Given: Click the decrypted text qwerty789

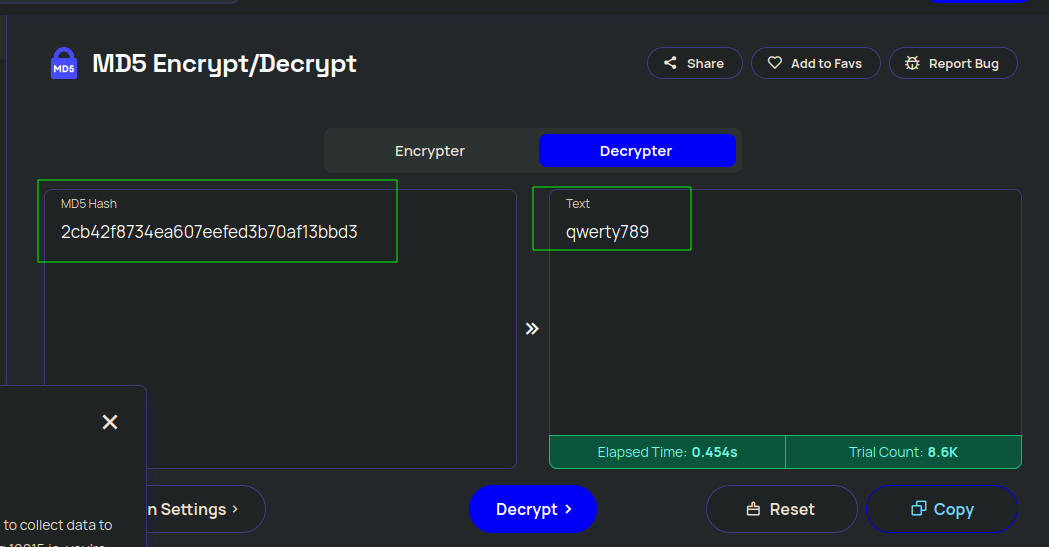Looking at the screenshot, I should (x=607, y=232).
